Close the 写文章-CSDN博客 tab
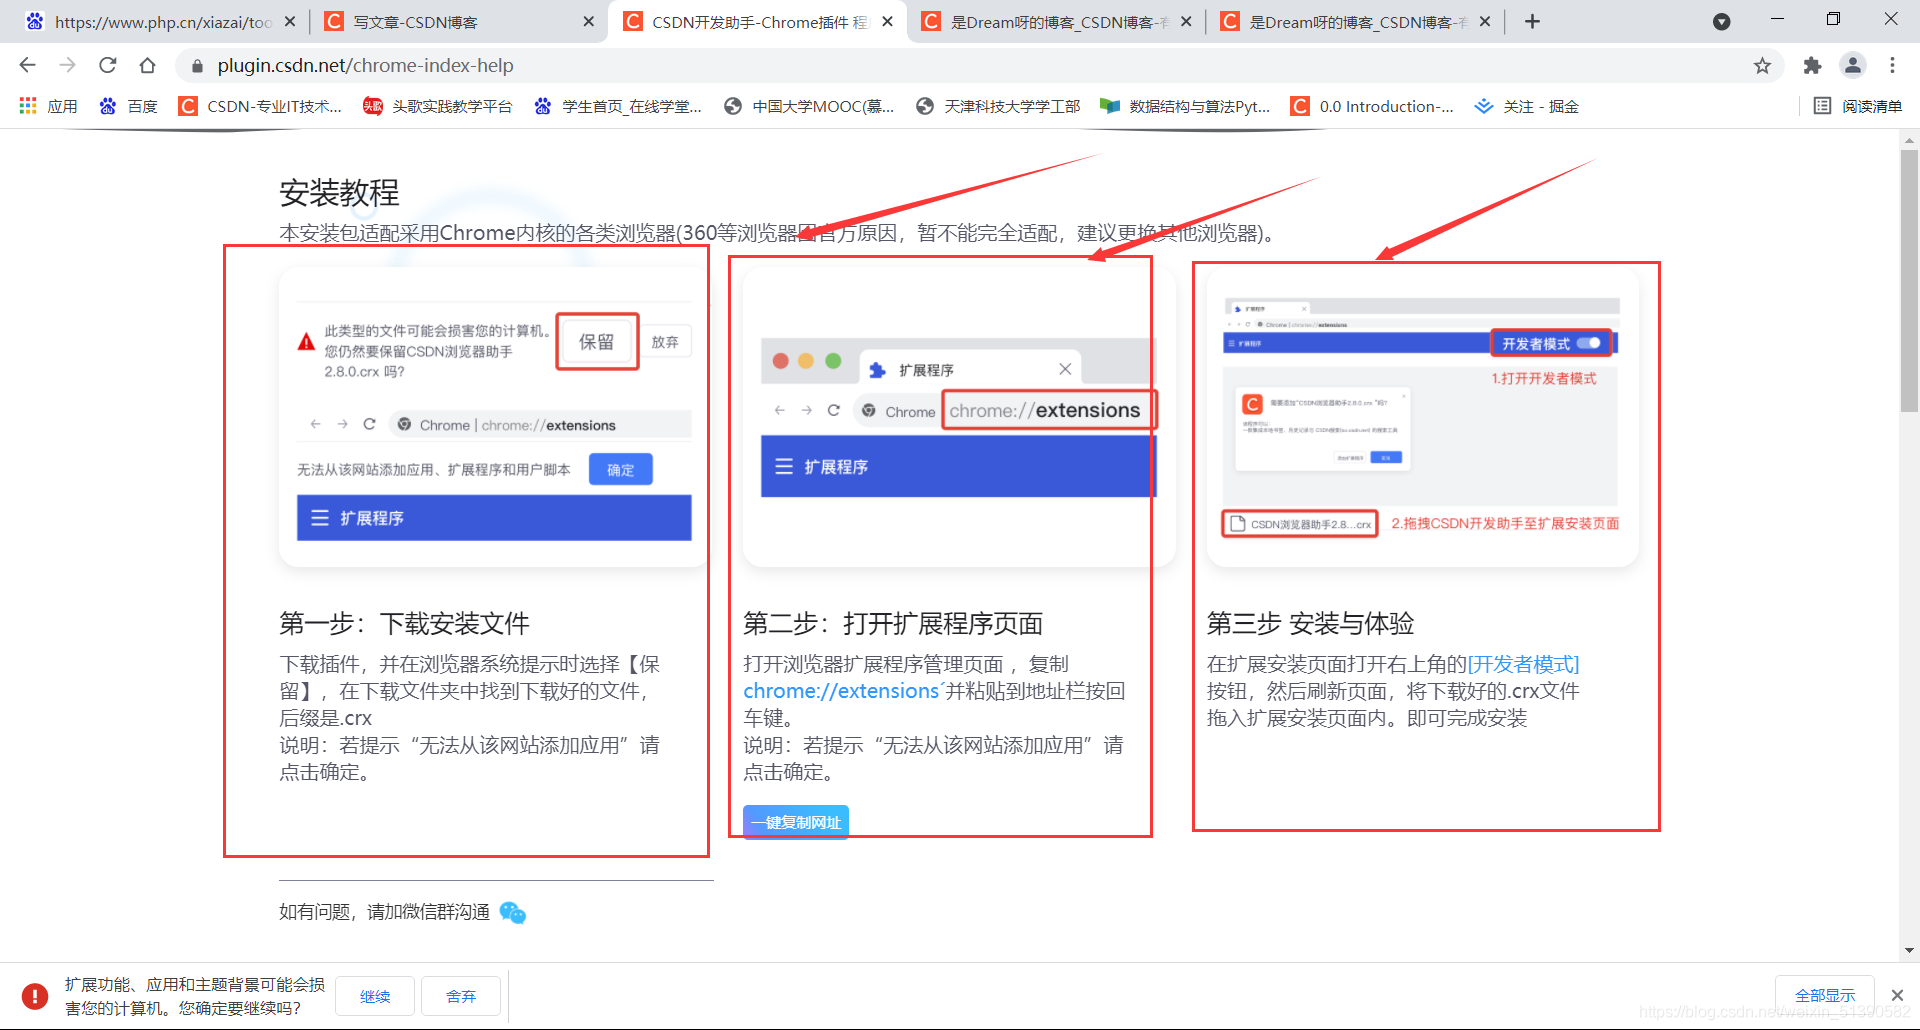 [588, 21]
